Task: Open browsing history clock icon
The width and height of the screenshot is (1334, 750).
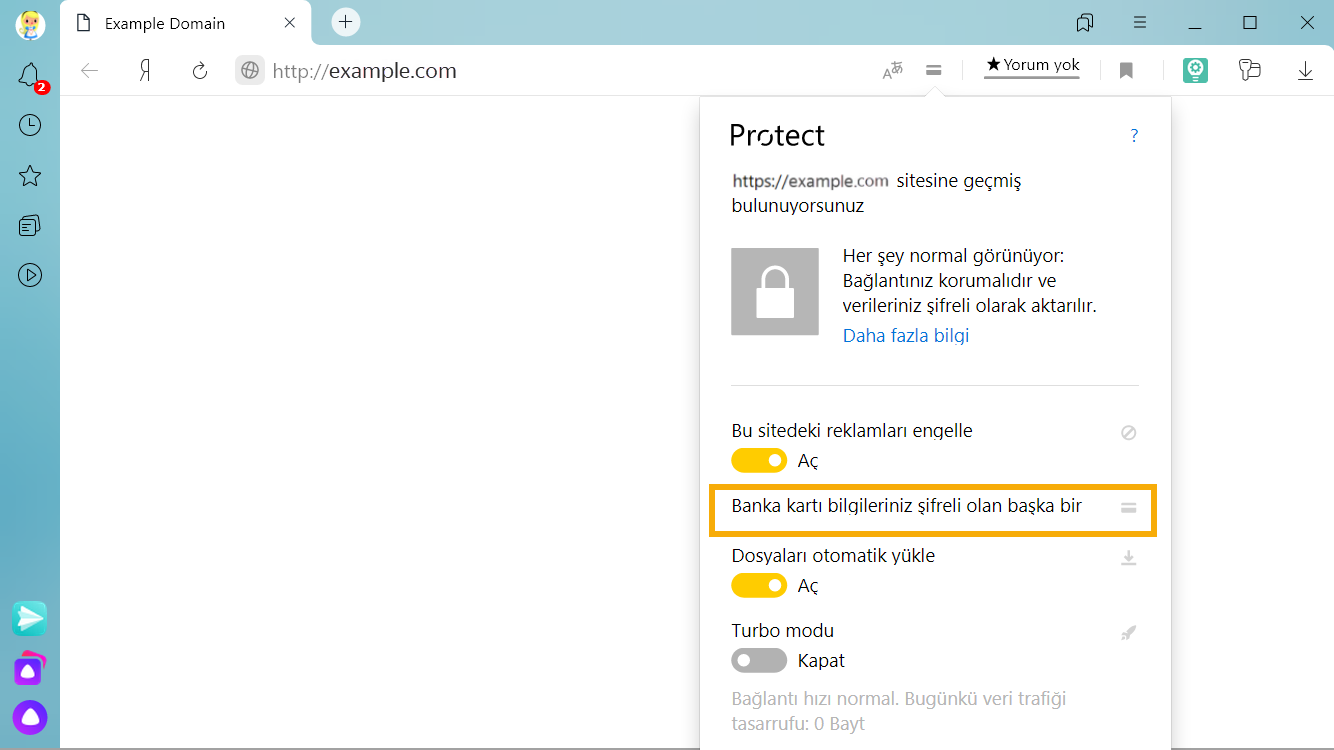Action: click(x=30, y=125)
